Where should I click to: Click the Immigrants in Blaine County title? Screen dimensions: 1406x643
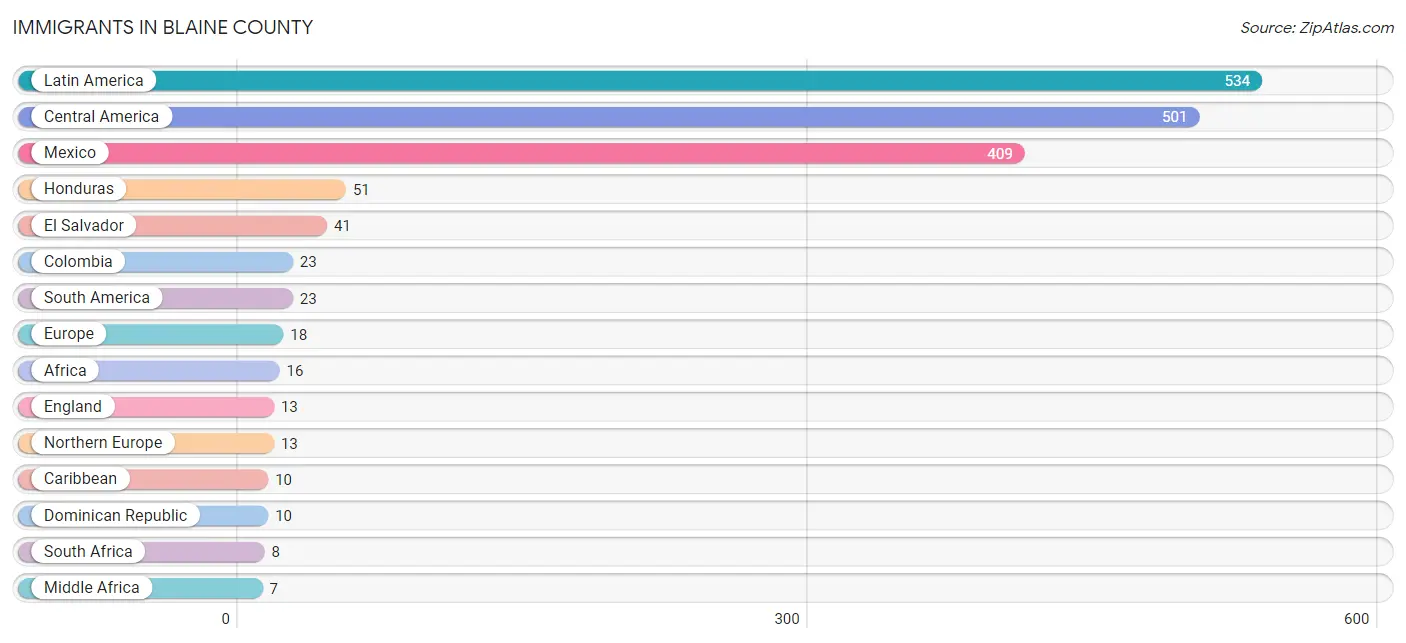click(x=163, y=28)
